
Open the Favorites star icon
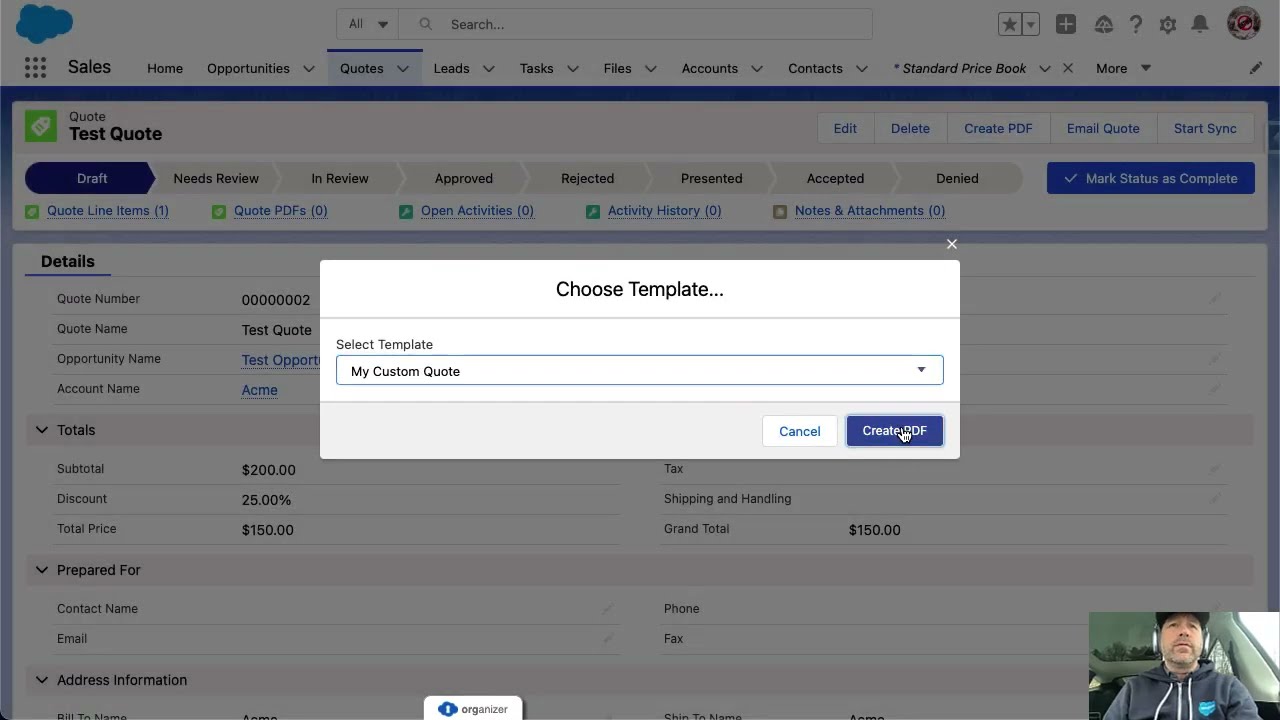1010,25
